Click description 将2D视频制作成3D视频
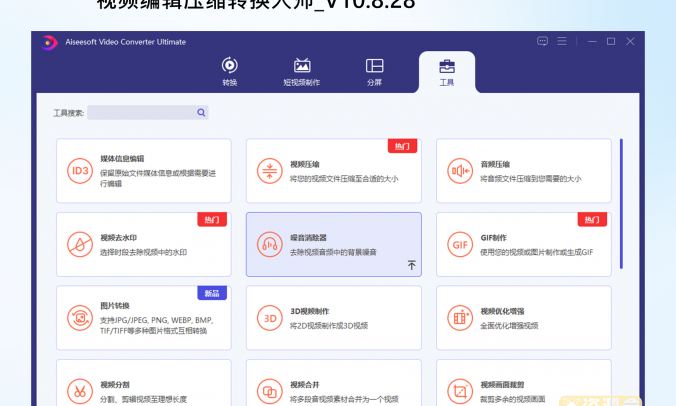This screenshot has width=676, height=406. (x=329, y=325)
